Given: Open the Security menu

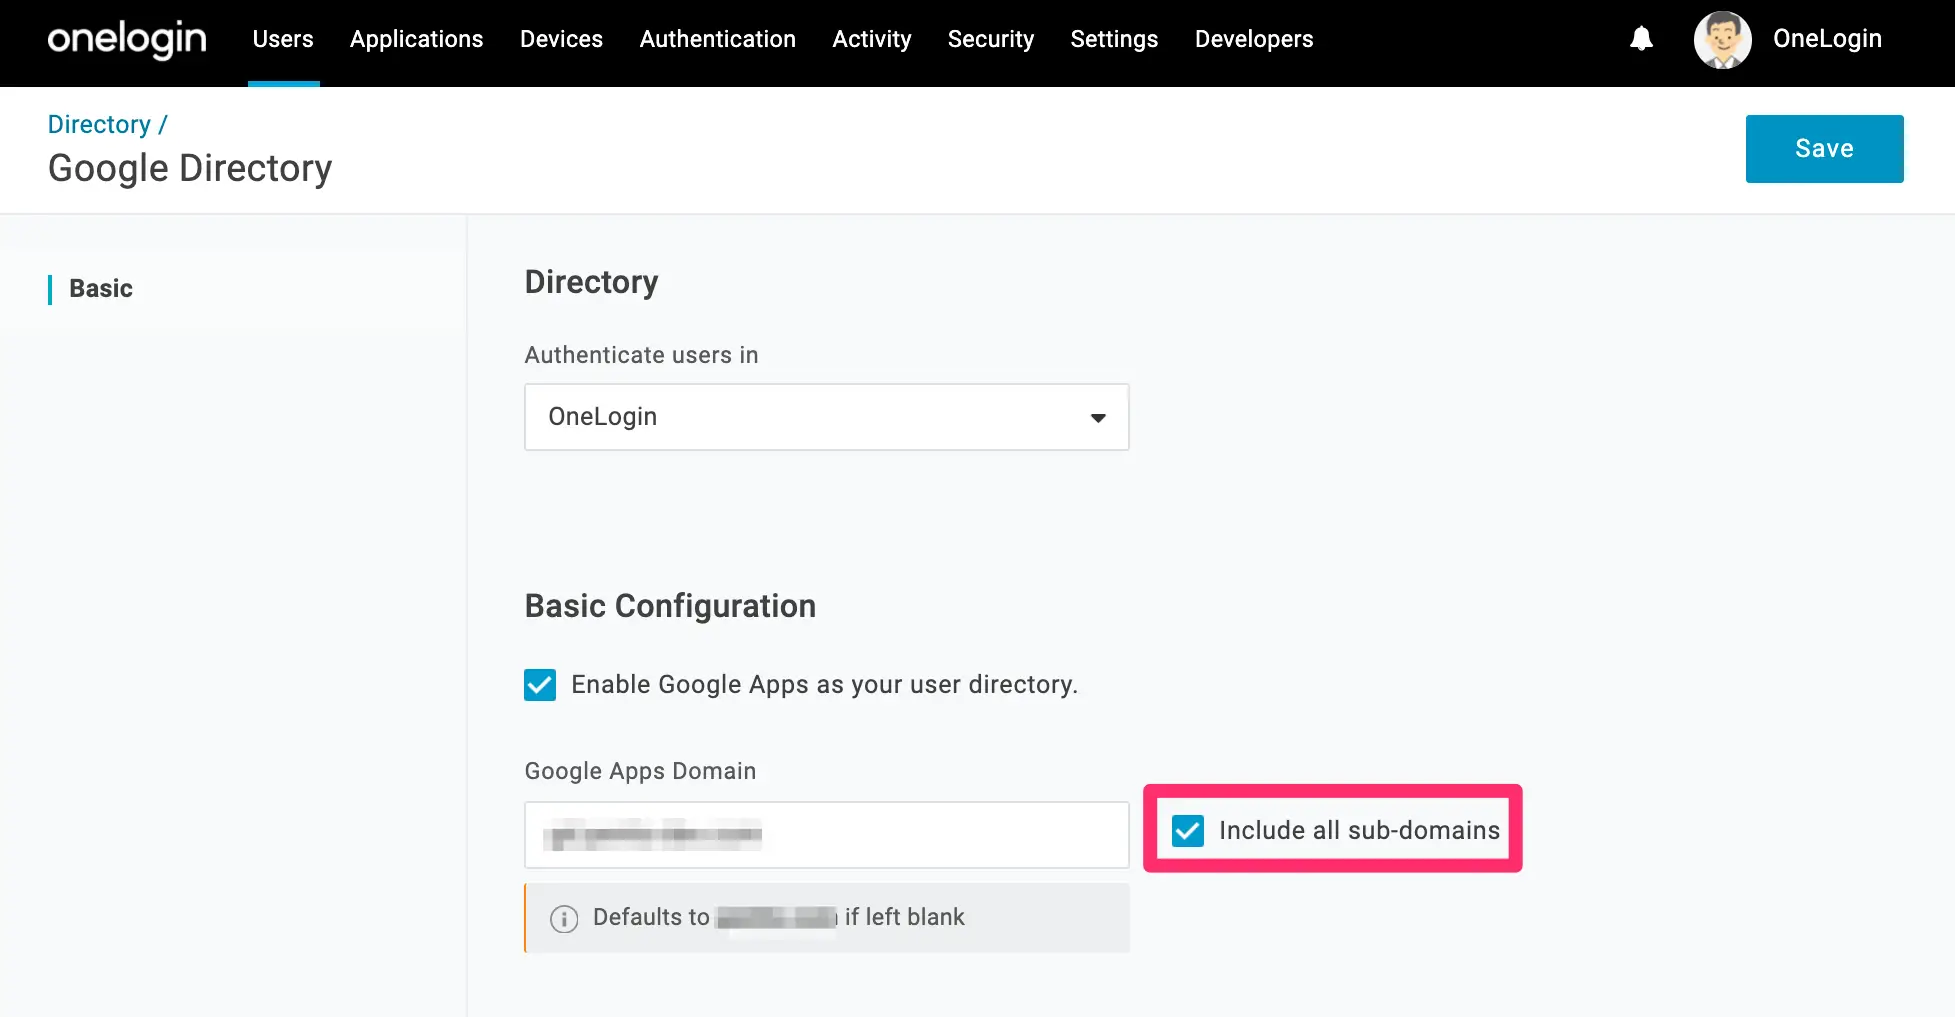Looking at the screenshot, I should click(990, 39).
